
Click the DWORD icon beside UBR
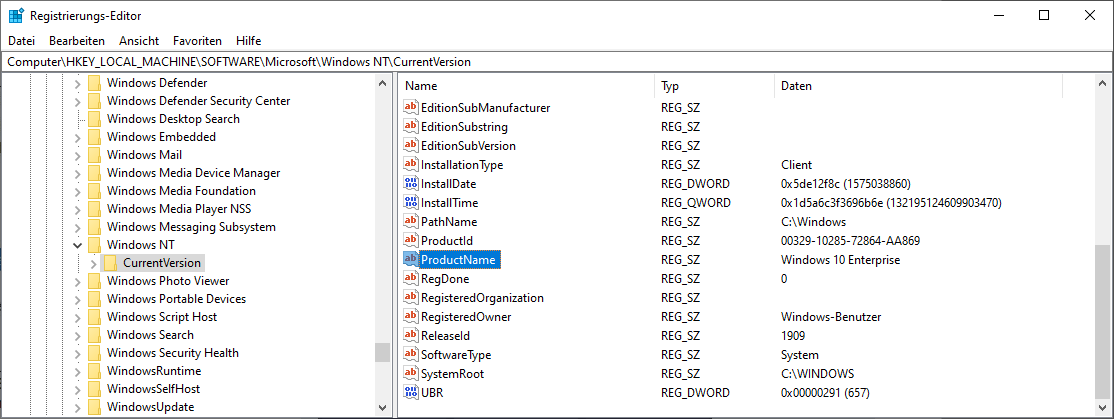410,393
